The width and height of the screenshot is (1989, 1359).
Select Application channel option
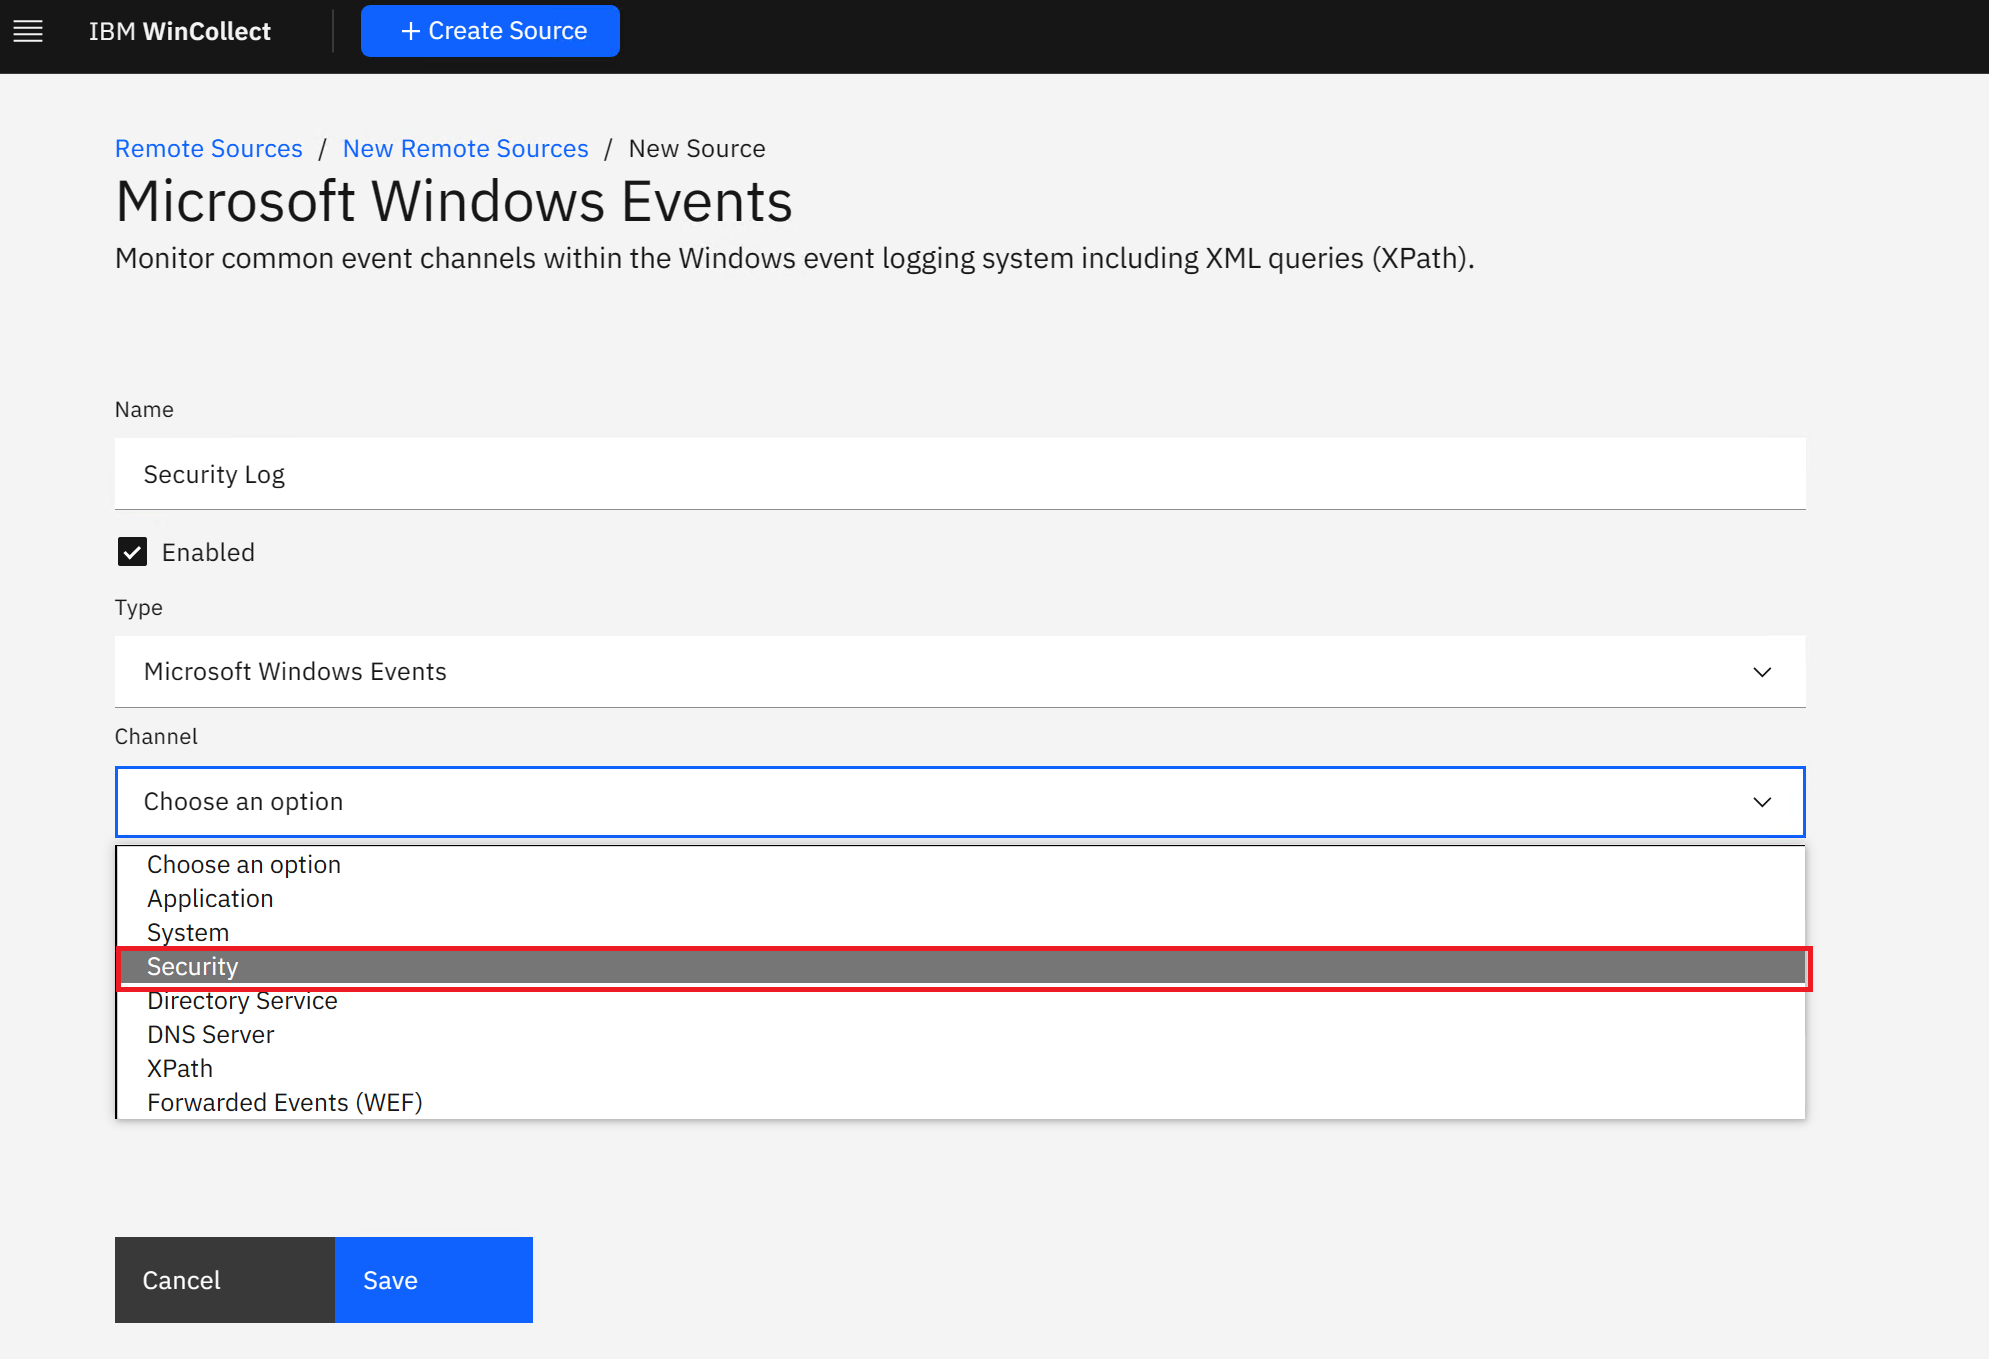[210, 899]
